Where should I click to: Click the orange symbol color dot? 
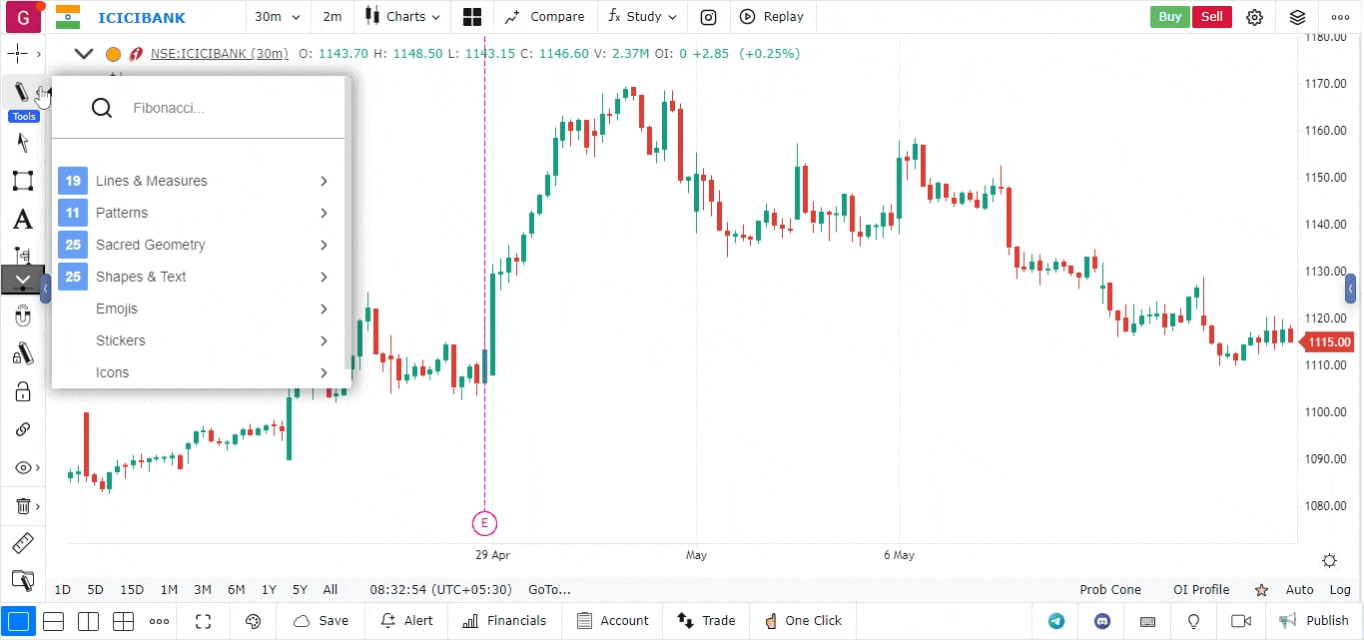113,54
